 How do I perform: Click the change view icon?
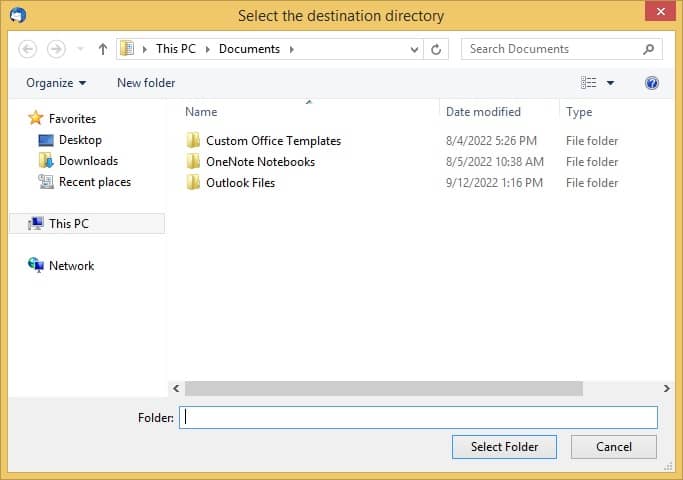[x=589, y=83]
